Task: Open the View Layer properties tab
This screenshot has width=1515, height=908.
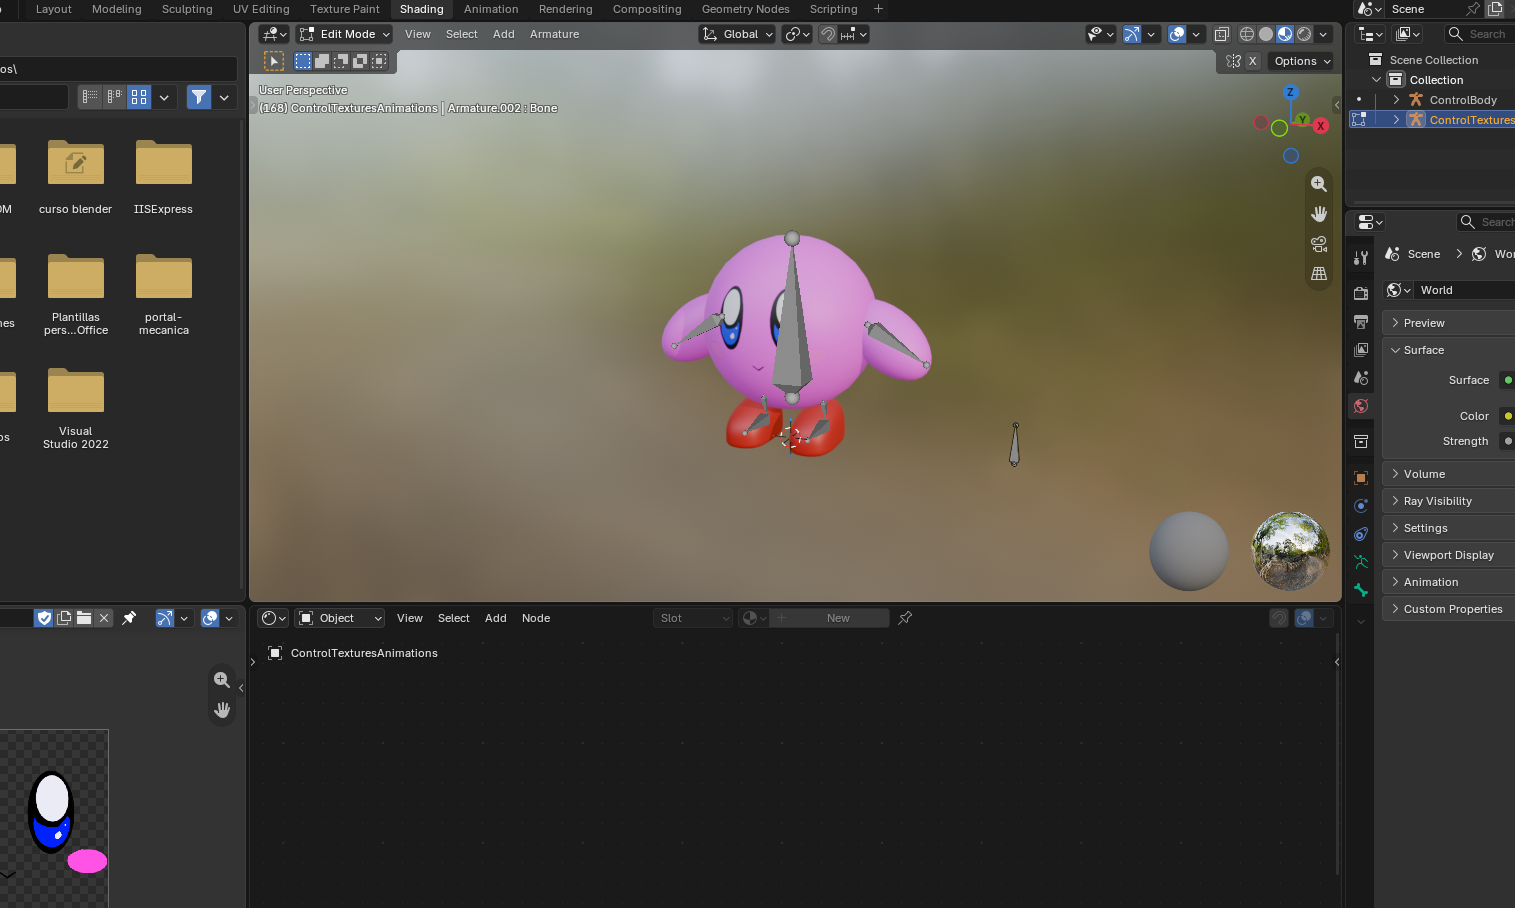Action: tap(1361, 349)
